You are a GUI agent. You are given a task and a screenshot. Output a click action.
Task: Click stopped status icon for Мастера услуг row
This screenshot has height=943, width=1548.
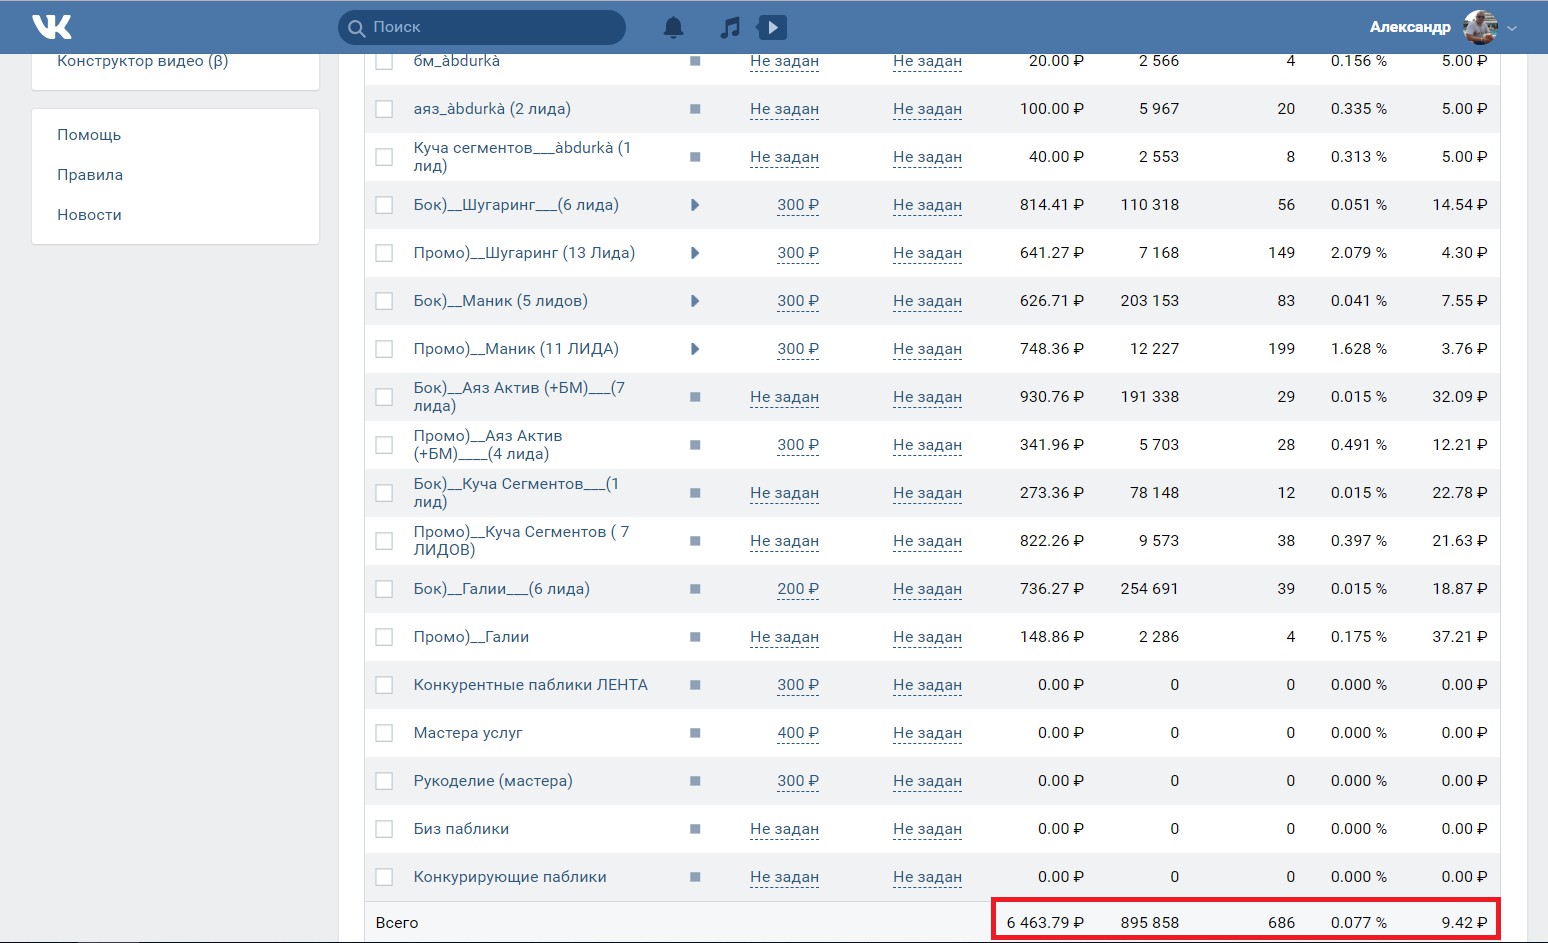(x=695, y=733)
